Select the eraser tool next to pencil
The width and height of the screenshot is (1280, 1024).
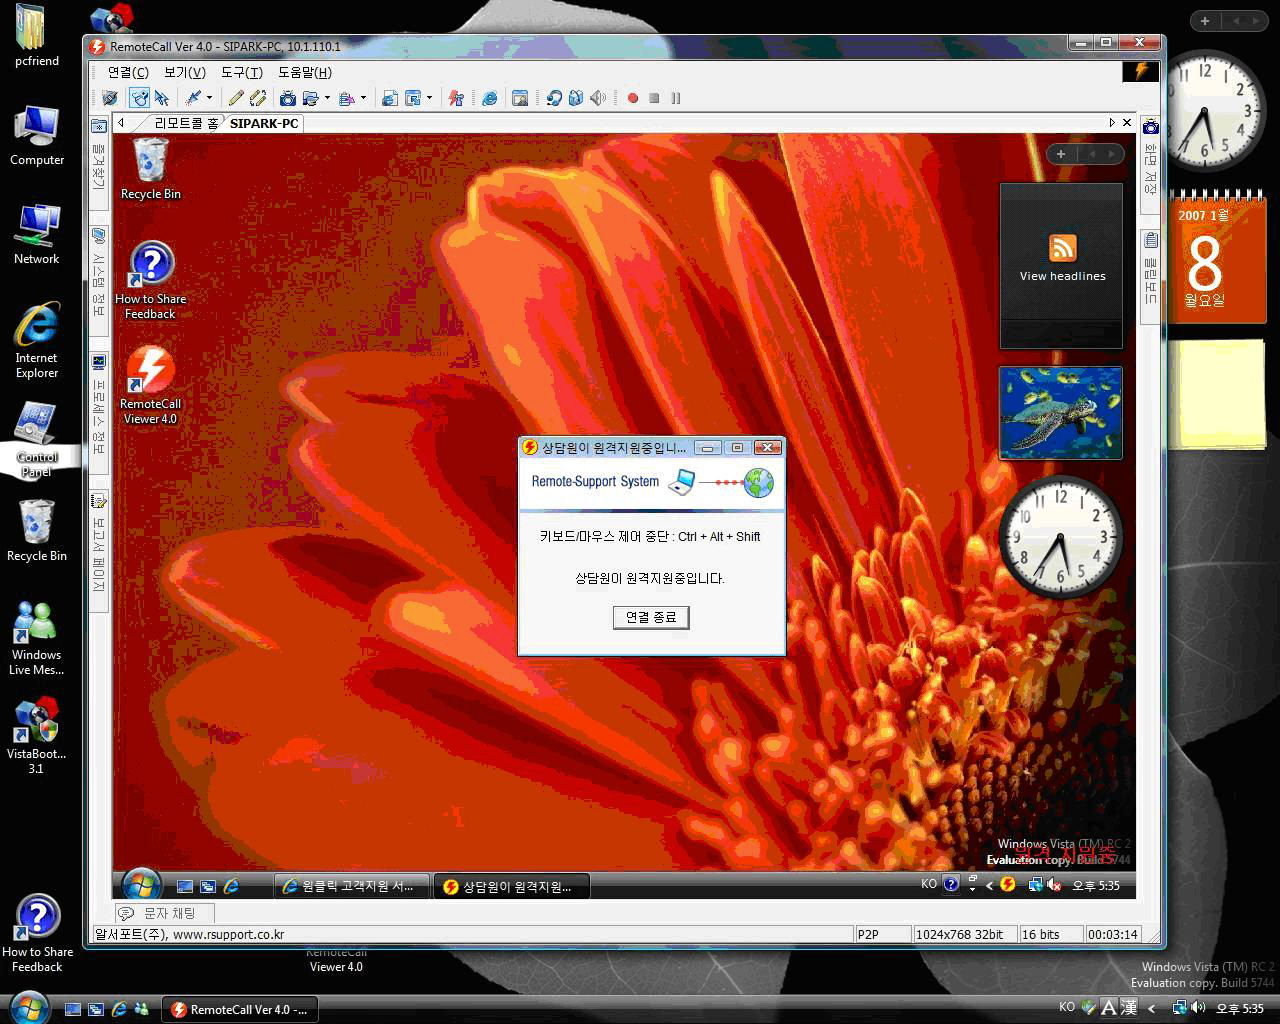pyautogui.click(x=258, y=98)
